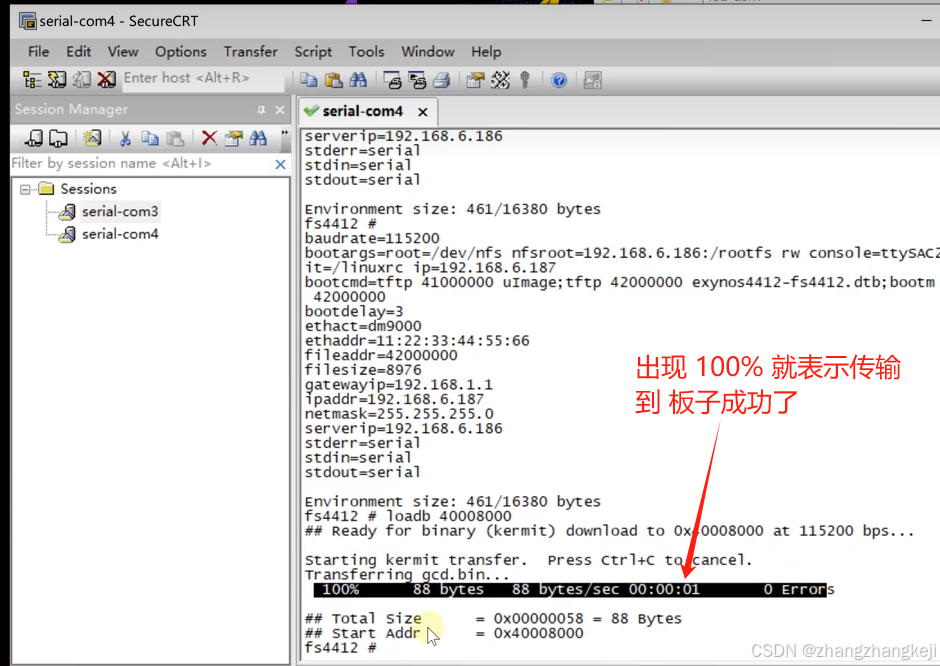
Task: Click the 'baudrate=115200' line
Action: click(x=372, y=238)
